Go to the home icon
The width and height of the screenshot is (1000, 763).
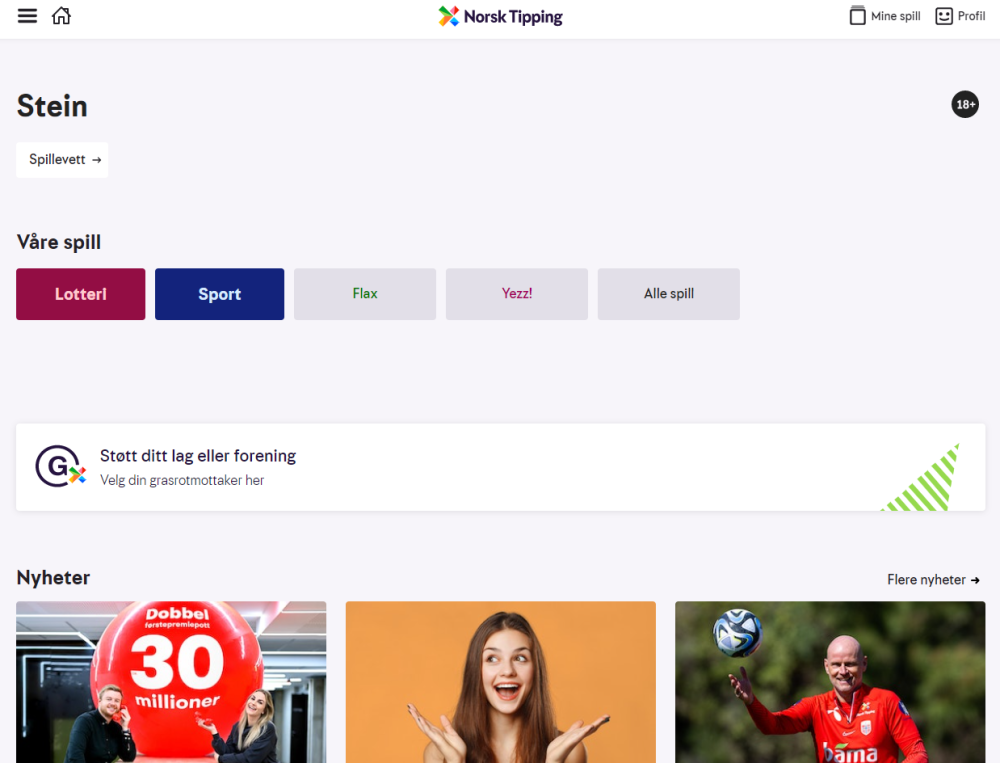61,15
